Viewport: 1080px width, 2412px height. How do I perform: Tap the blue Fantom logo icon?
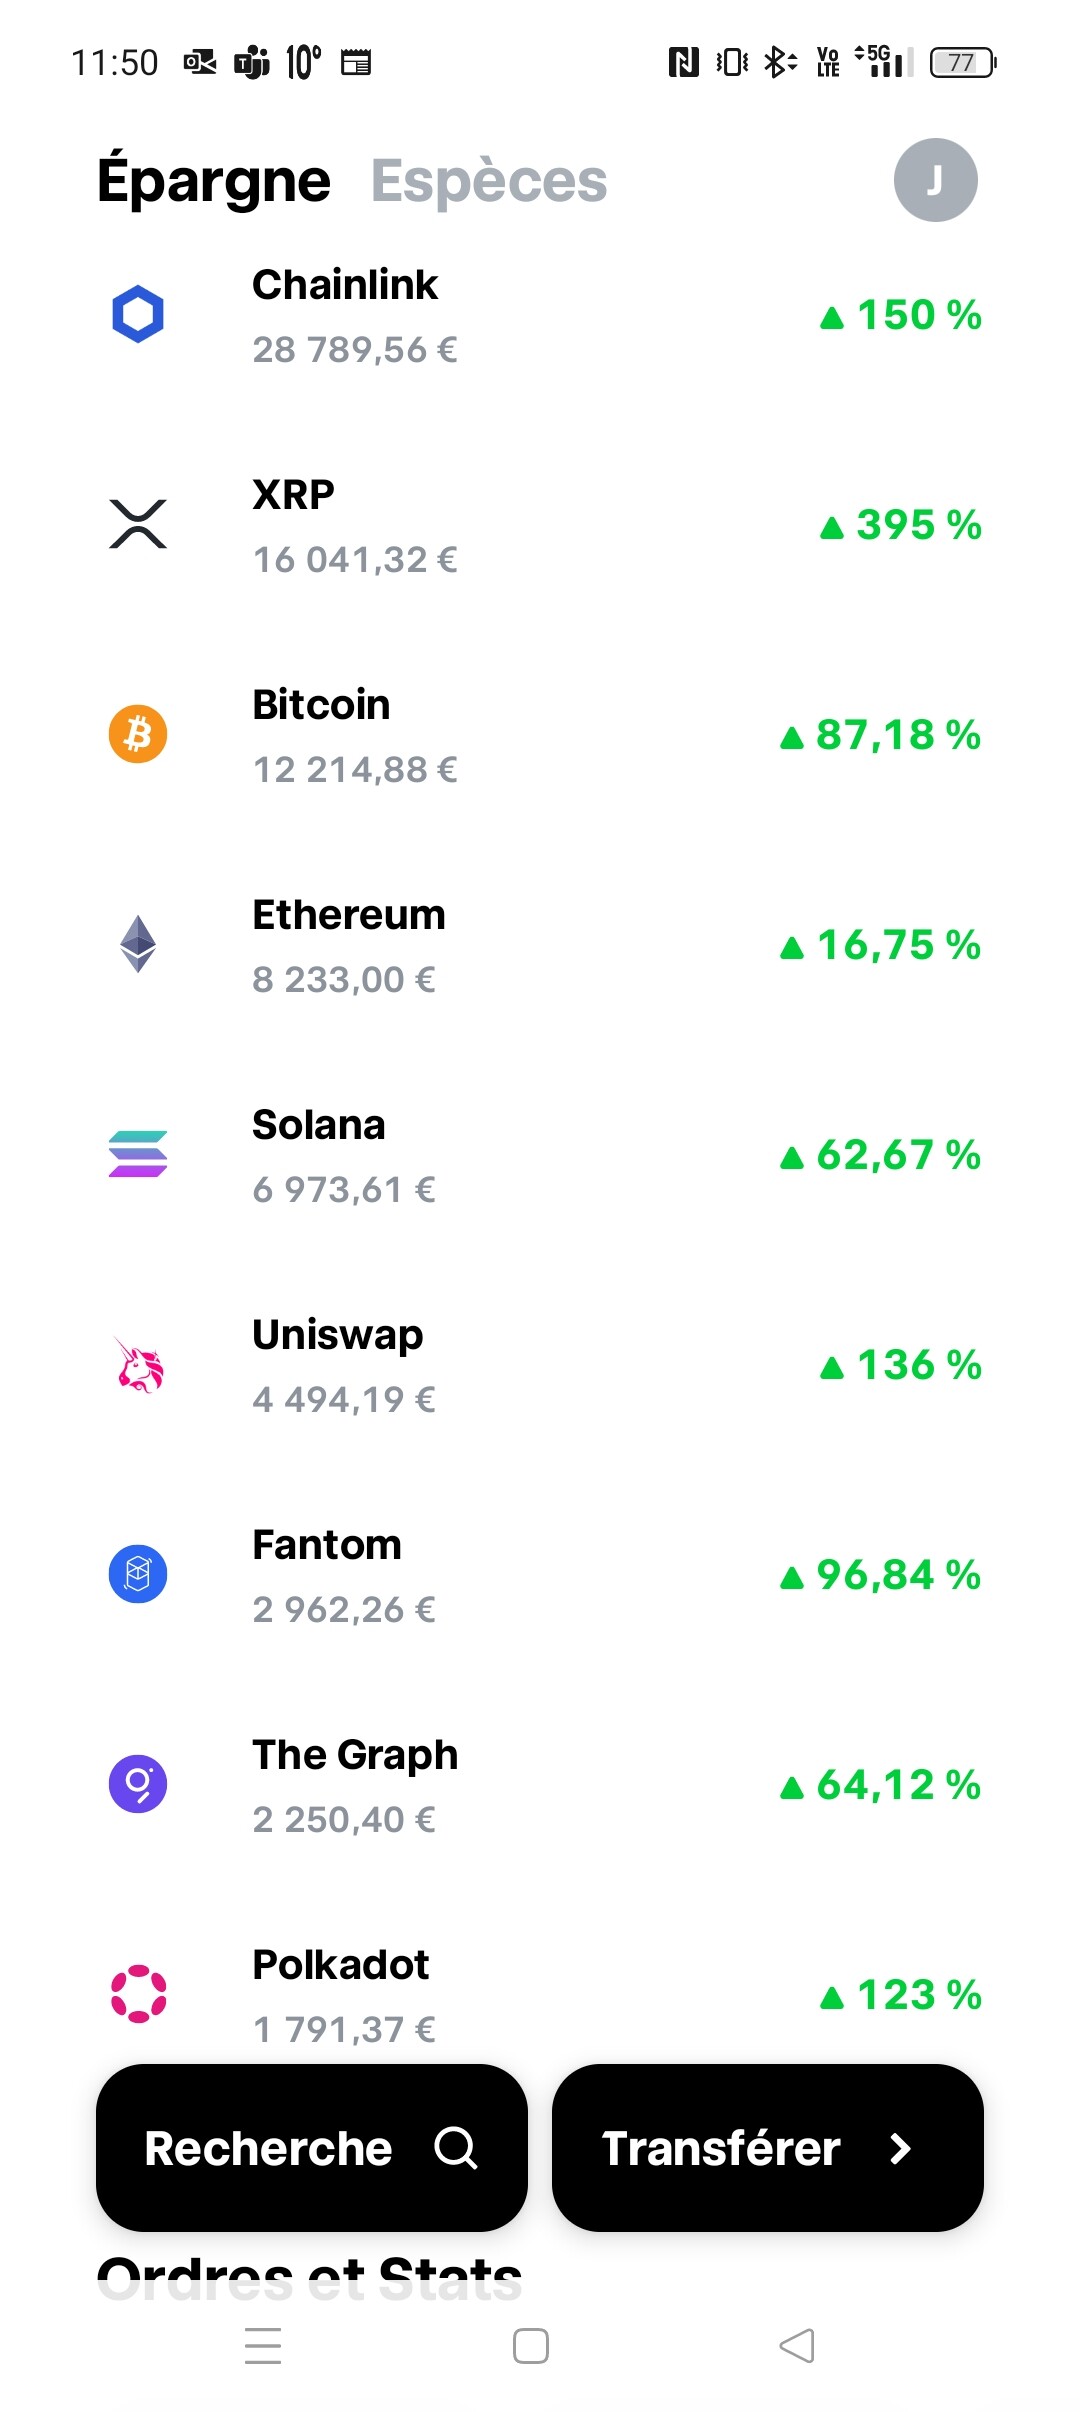[x=138, y=1574]
